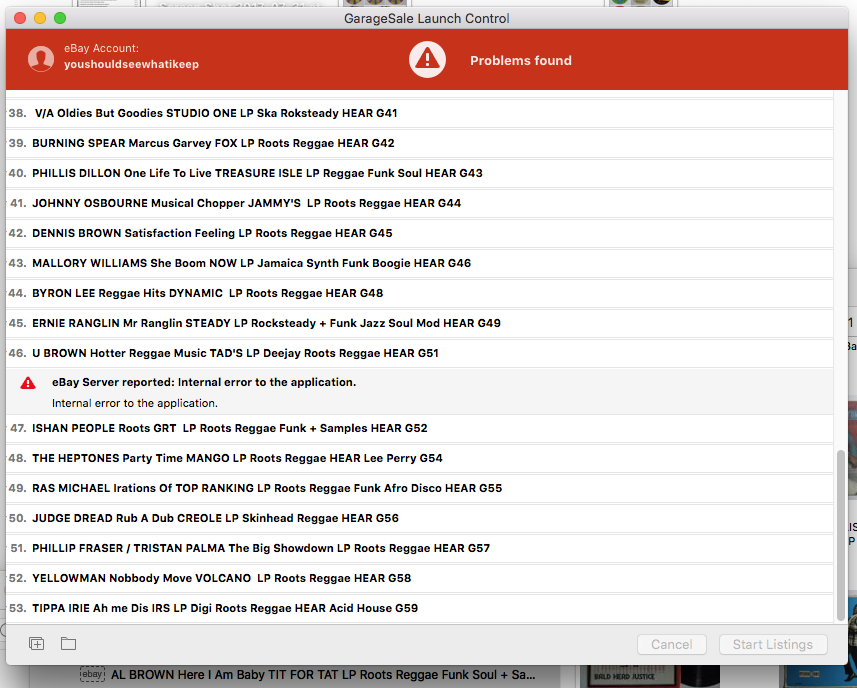Click the listing scrollbar thumb
Image resolution: width=857 pixels, height=688 pixels.
pyautogui.click(x=841, y=536)
